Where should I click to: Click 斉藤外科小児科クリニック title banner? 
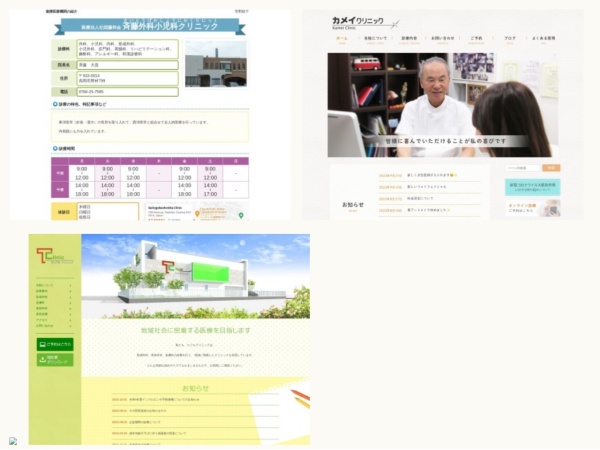pos(150,26)
